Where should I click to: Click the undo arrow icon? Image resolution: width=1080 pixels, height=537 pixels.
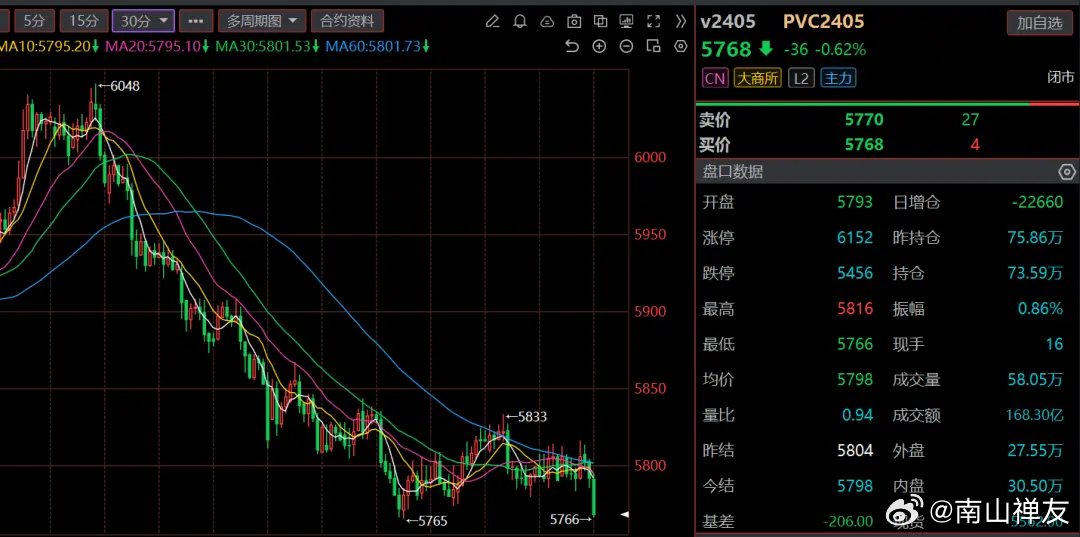pos(572,46)
